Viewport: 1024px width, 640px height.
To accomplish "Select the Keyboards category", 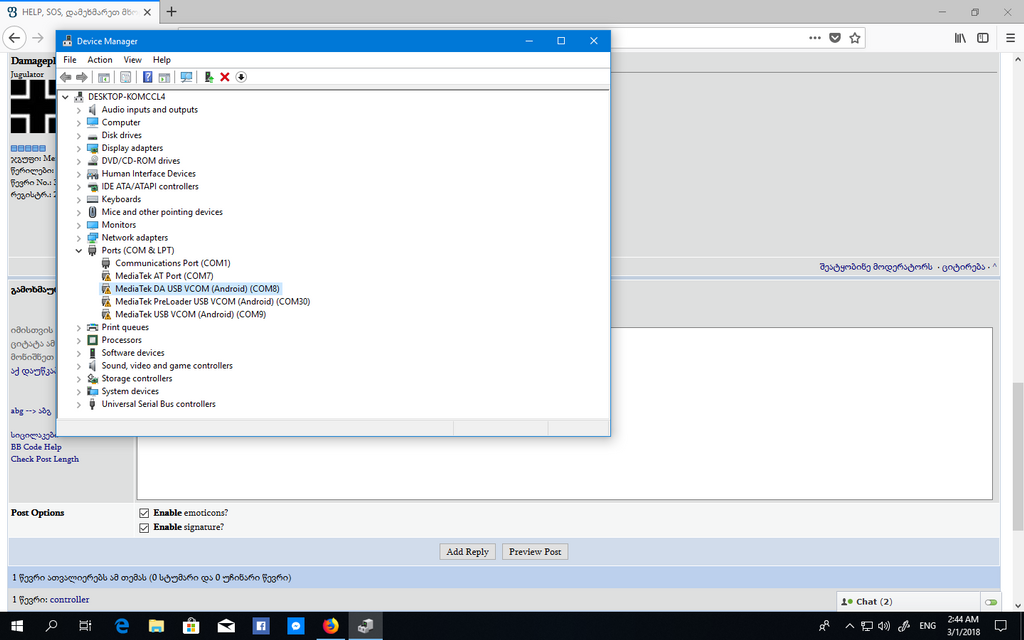I will (x=121, y=199).
